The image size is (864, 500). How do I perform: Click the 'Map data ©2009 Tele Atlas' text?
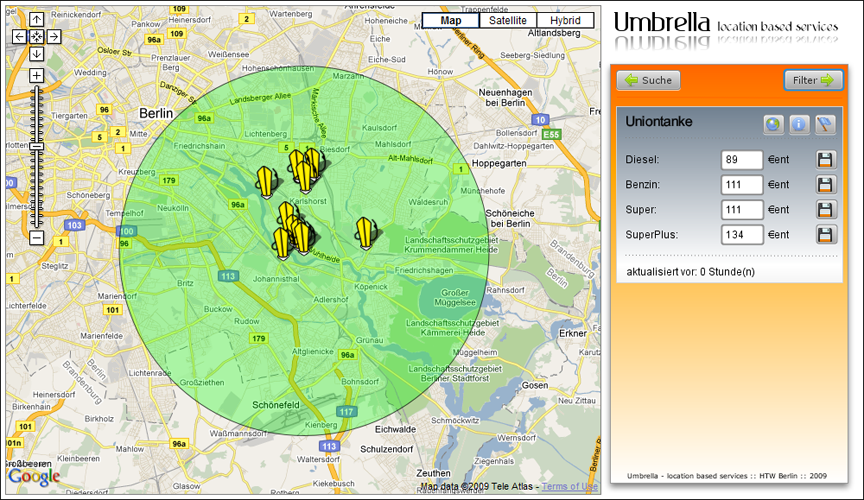pyautogui.click(x=477, y=486)
